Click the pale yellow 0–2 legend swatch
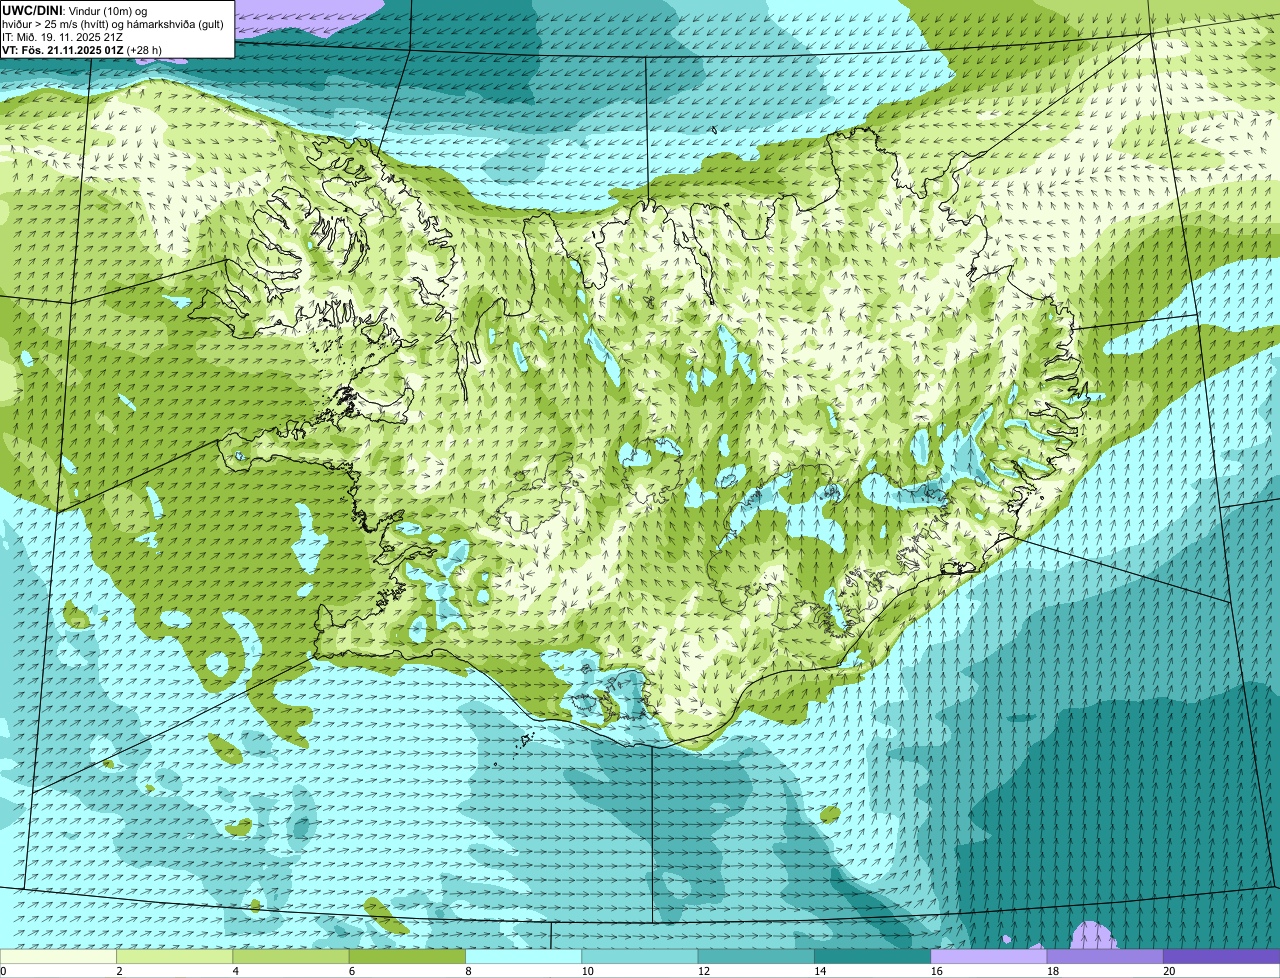This screenshot has width=1280, height=978. click(x=58, y=956)
